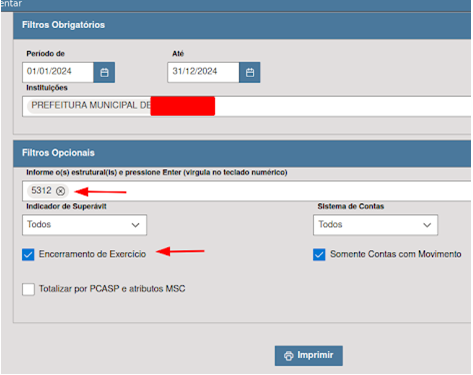473x375 pixels.
Task: Click the Filtros Opcionais section header
Action: (x=242, y=153)
